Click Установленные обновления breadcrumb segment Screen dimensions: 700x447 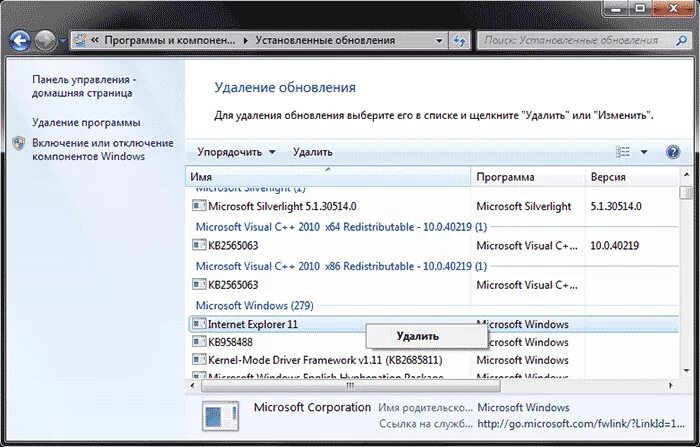325,41
